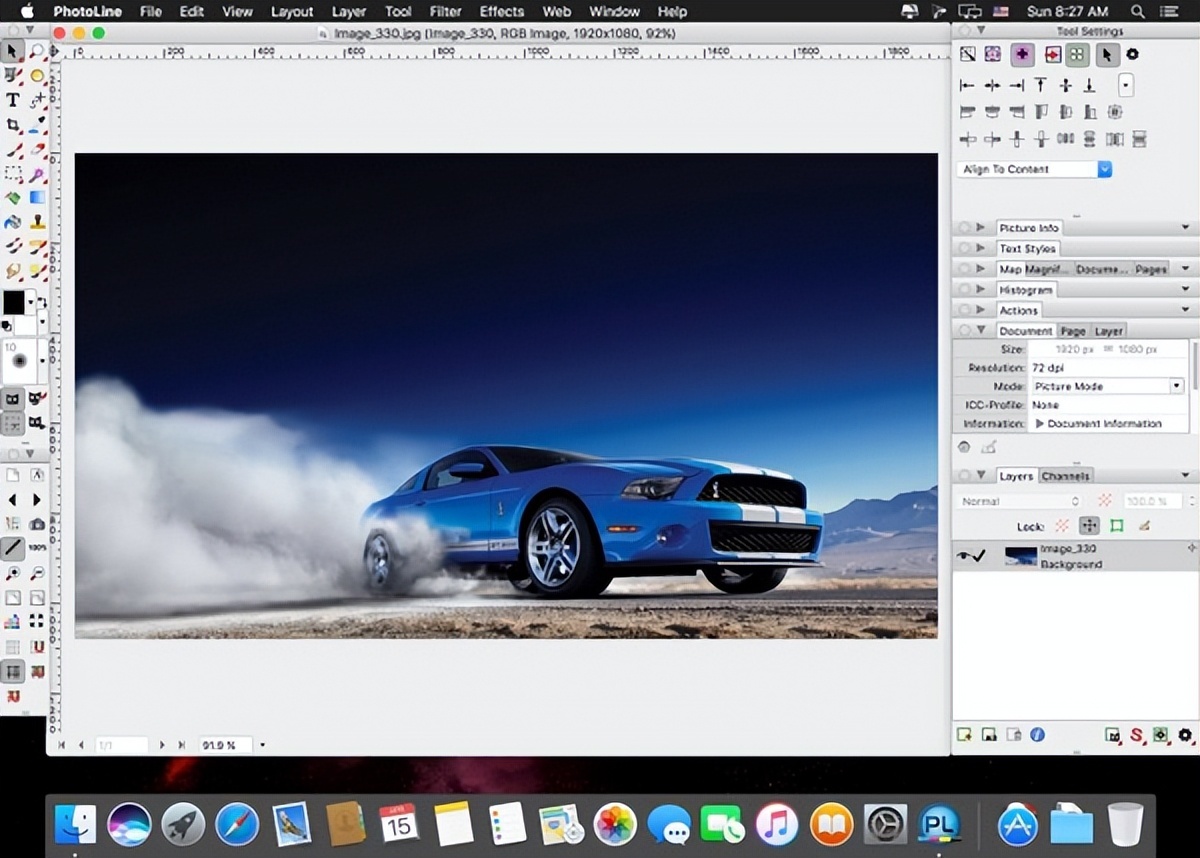Click the New Layer icon in Layers panel
The width and height of the screenshot is (1200, 858).
click(963, 734)
